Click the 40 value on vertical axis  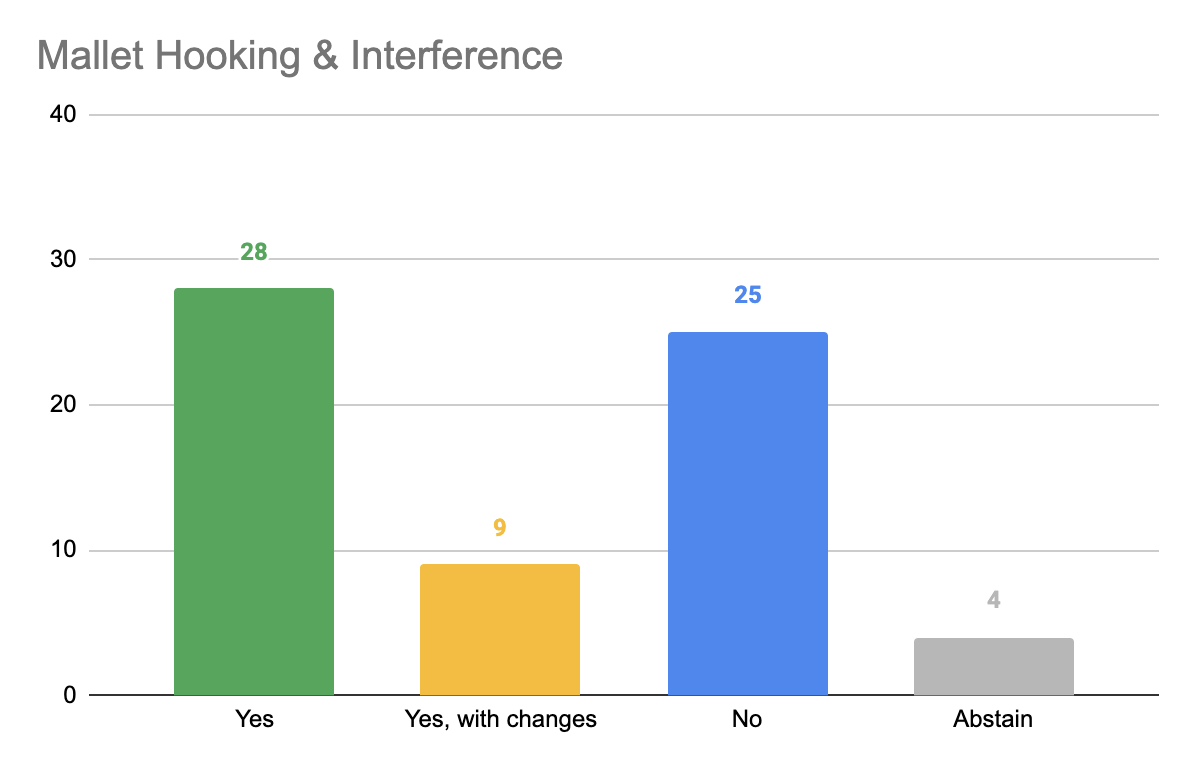[x=63, y=114]
